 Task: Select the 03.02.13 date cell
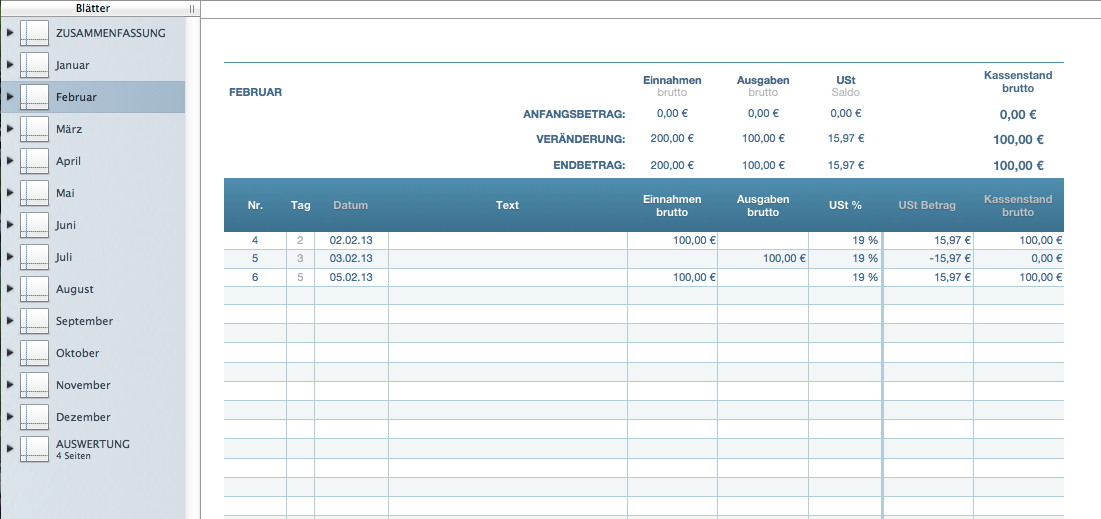(351, 258)
